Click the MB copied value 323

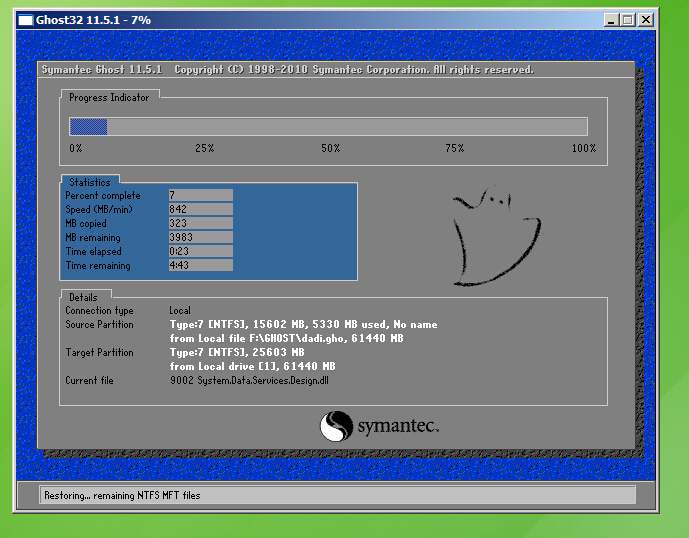(201, 223)
